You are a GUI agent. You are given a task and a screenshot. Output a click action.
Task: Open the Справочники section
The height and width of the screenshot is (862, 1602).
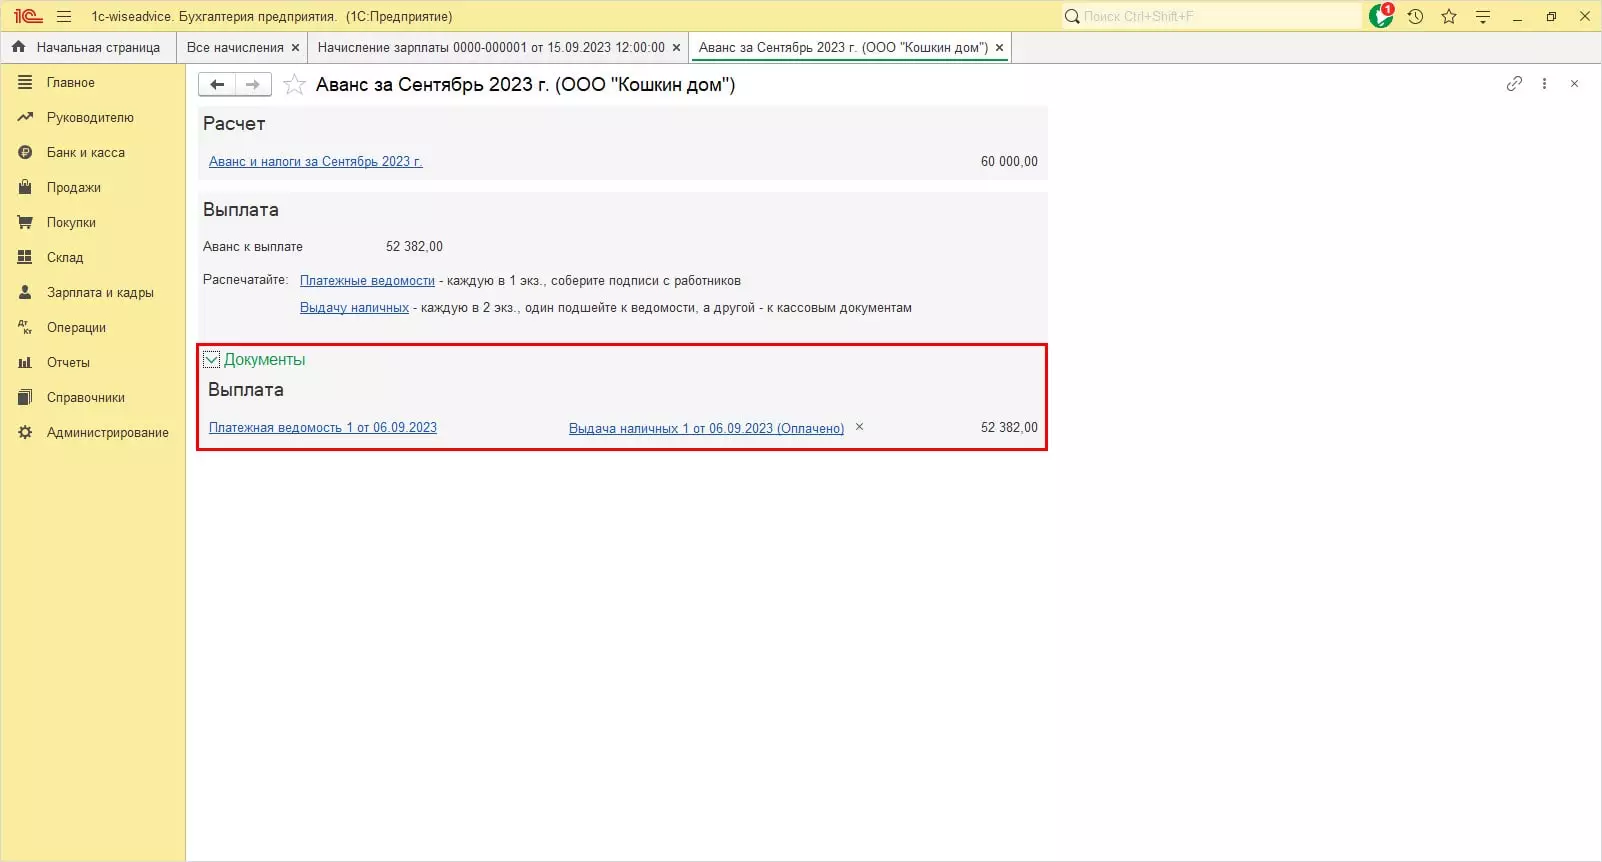tap(86, 397)
